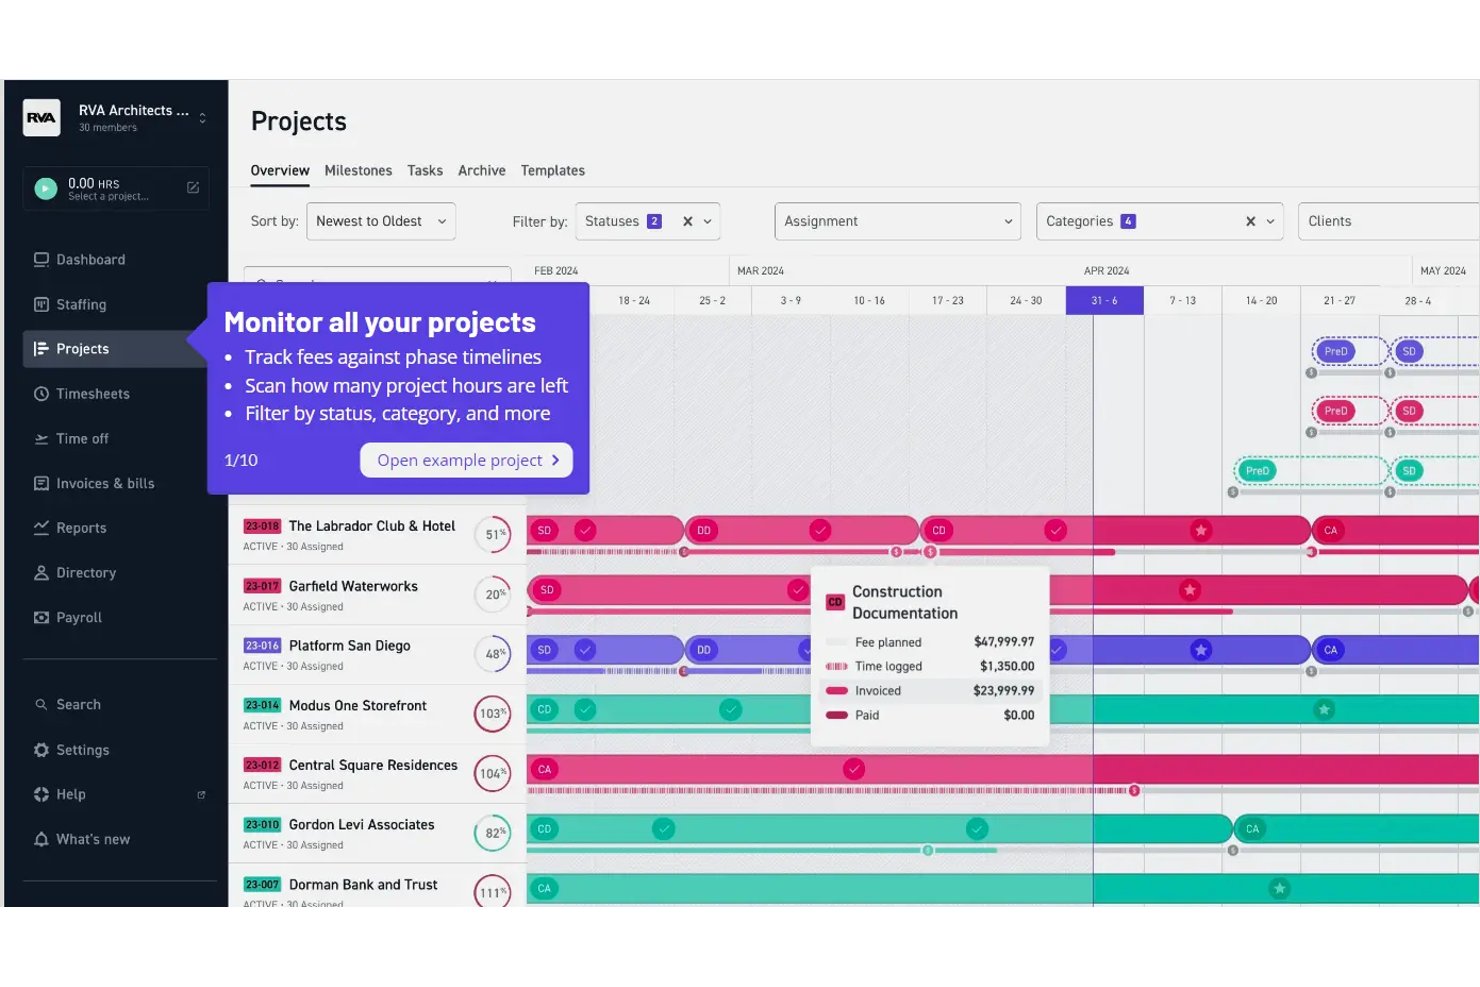Click Central Square Residences 104% progress ring
Screen dimensions: 1480x987
(x=492, y=774)
